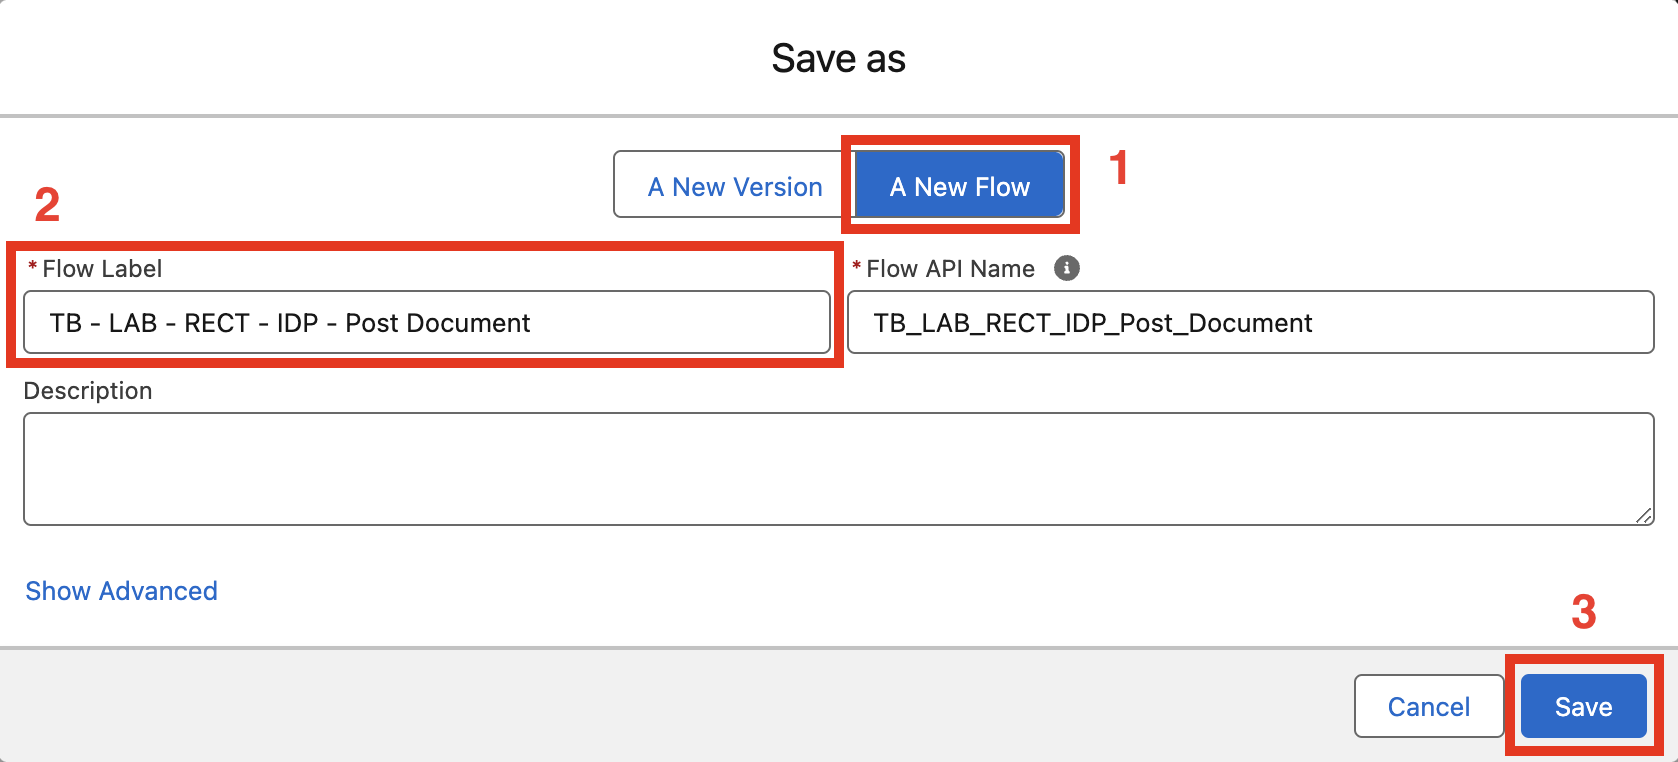This screenshot has height=762, width=1678.
Task: Click the Description label text
Action: point(88,391)
